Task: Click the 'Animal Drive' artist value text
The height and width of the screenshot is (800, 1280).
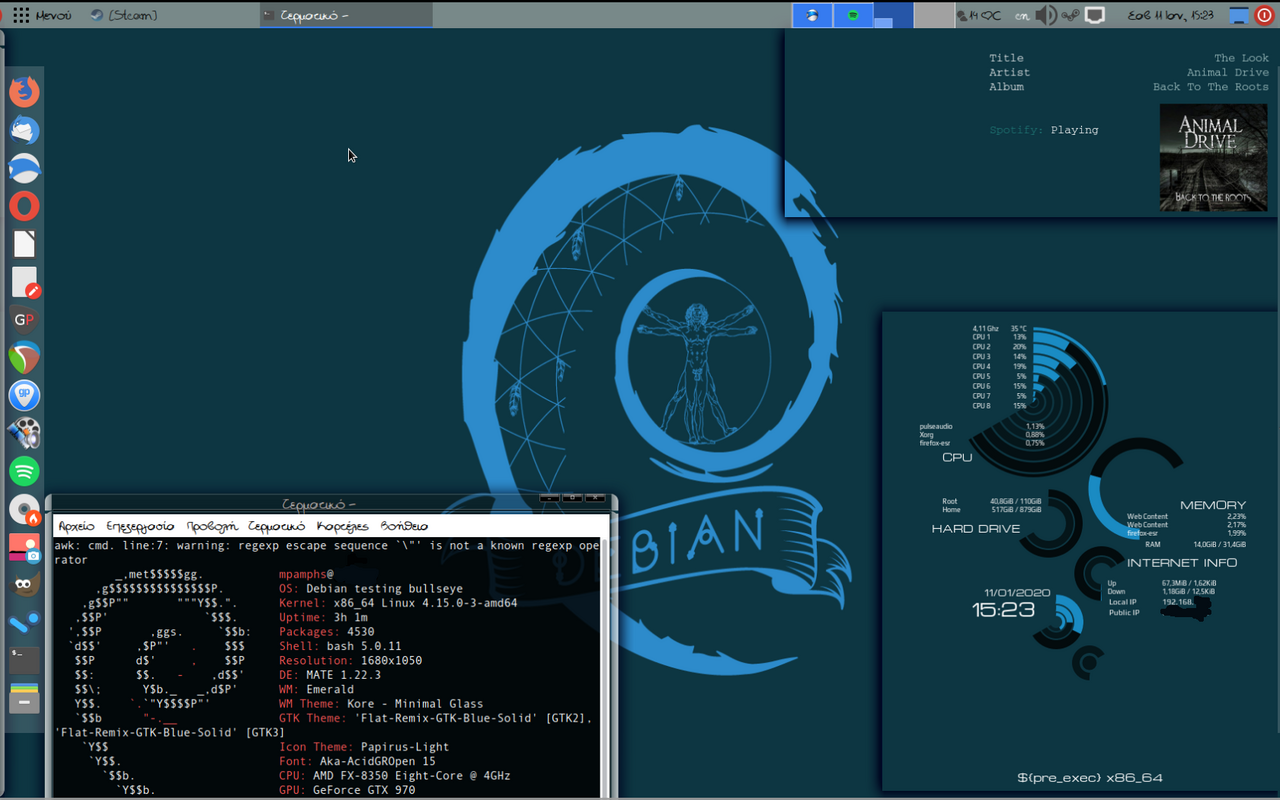Action: [x=1227, y=72]
